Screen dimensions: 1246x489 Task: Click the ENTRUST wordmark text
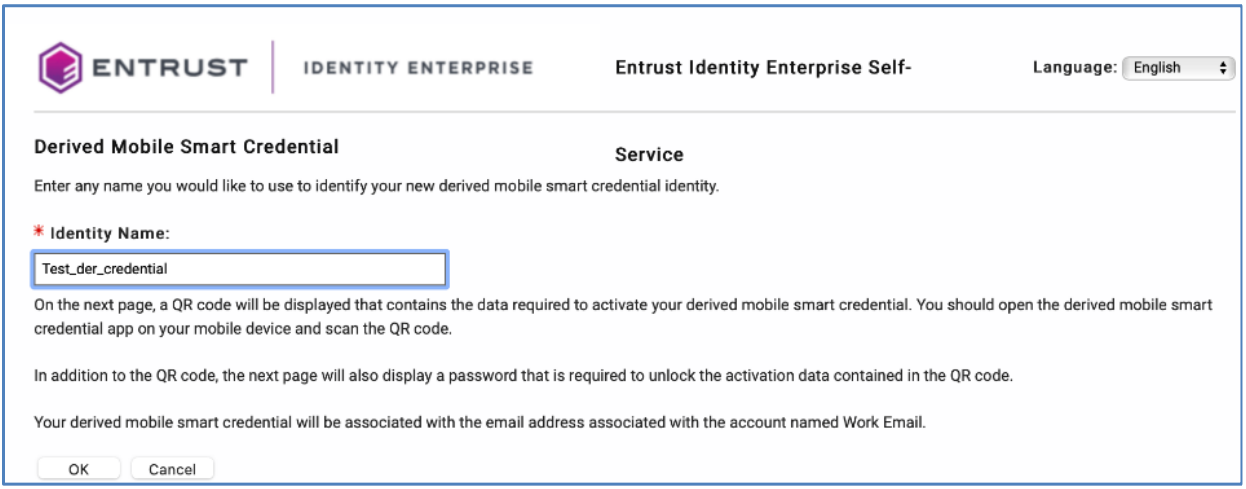pos(170,68)
